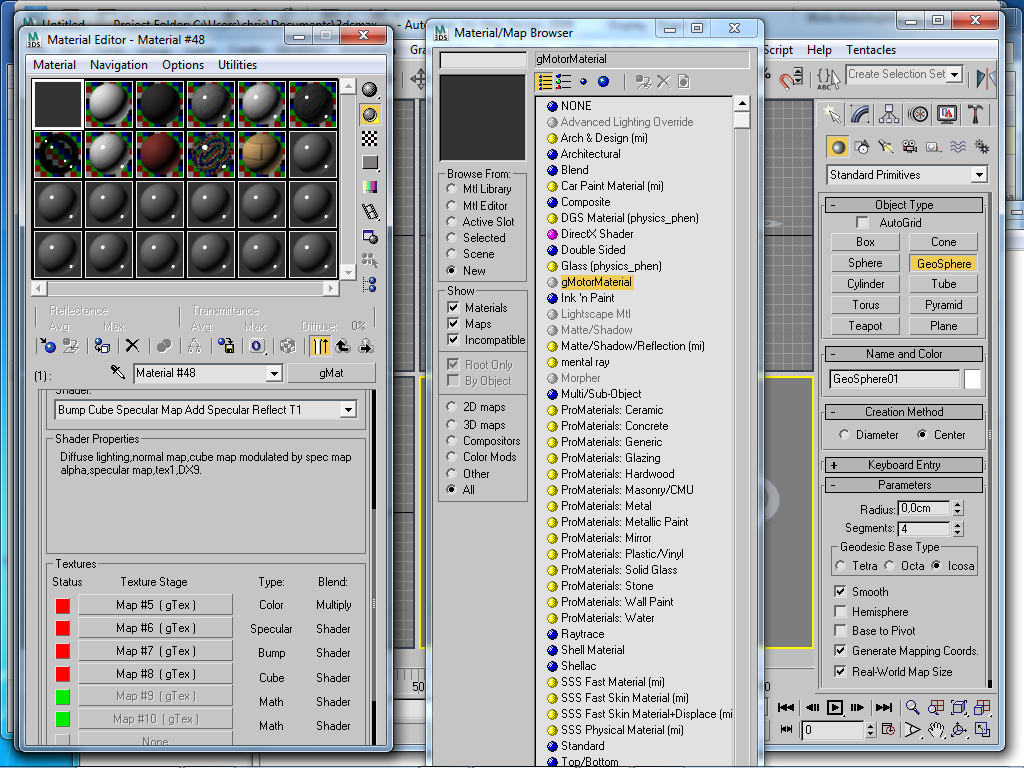Open the Hierarchy command panel tab
This screenshot has width=1024, height=768.
click(x=889, y=115)
